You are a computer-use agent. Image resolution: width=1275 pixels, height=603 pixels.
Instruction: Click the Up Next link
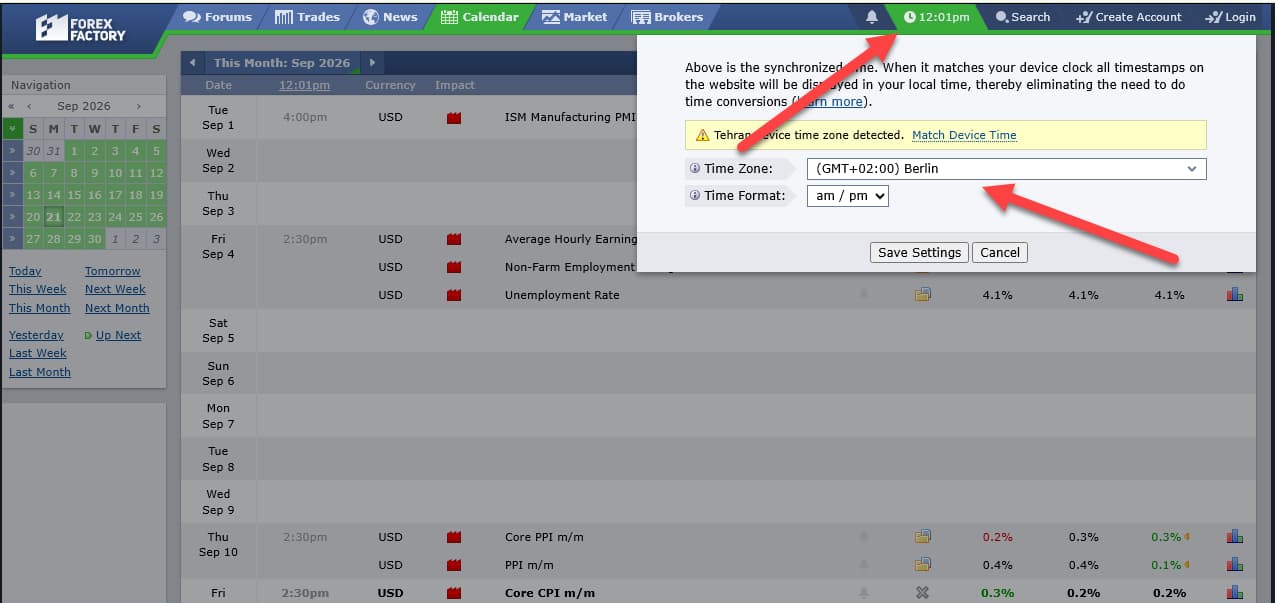click(x=118, y=335)
